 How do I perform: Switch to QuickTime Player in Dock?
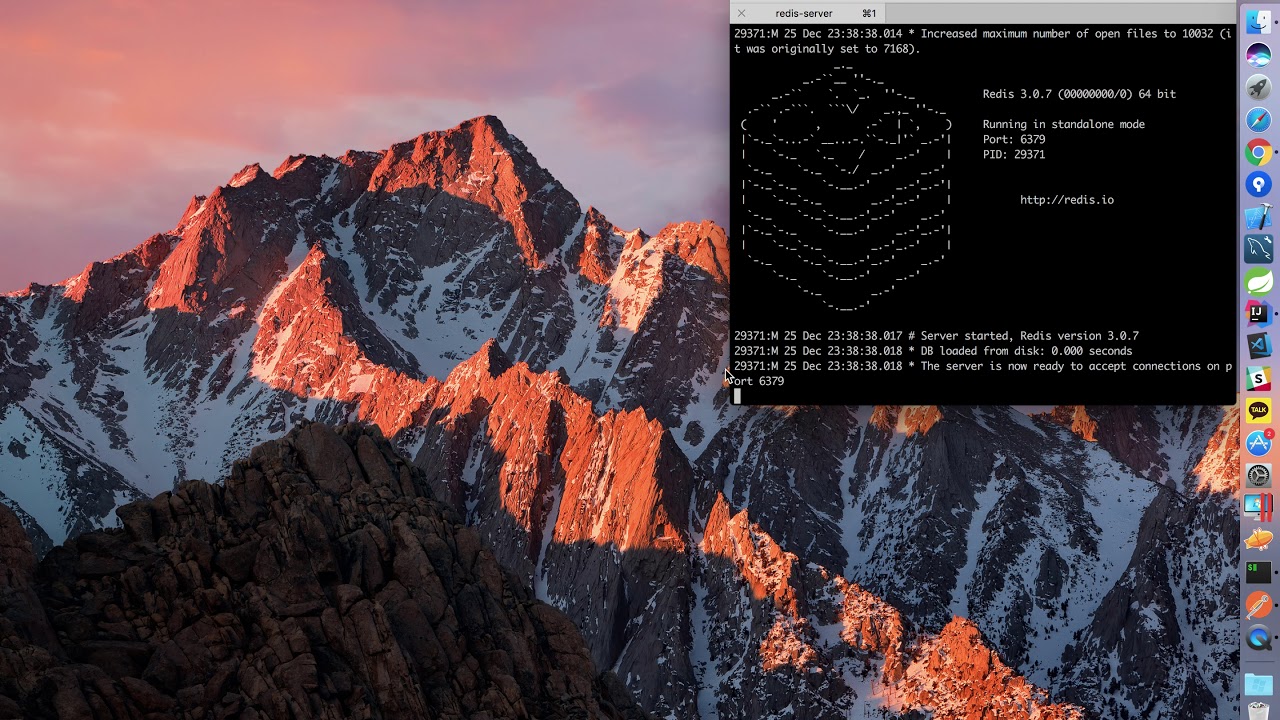click(x=1259, y=637)
